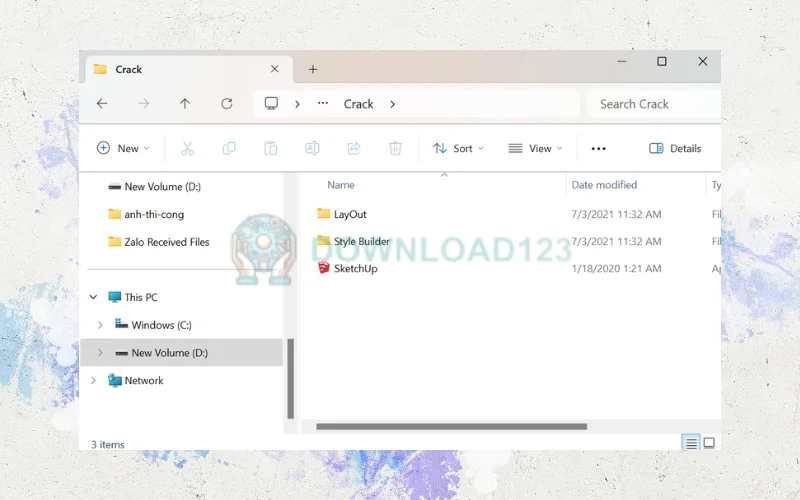Image resolution: width=800 pixels, height=500 pixels.
Task: Open the View options menu
Action: click(x=535, y=148)
